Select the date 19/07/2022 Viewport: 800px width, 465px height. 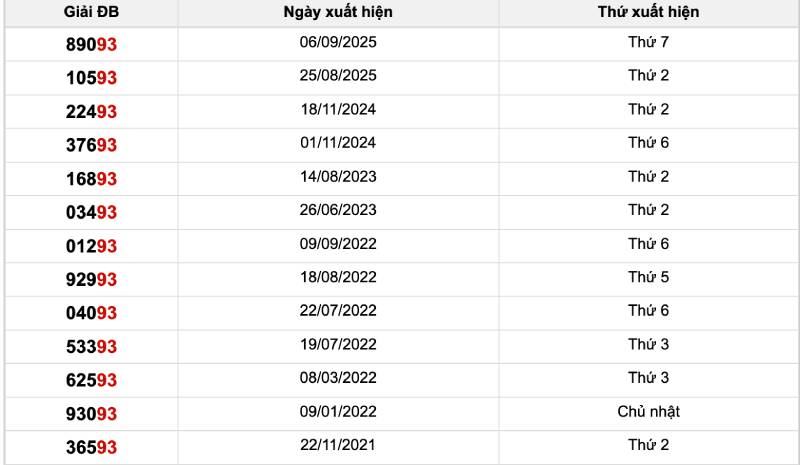tap(338, 344)
